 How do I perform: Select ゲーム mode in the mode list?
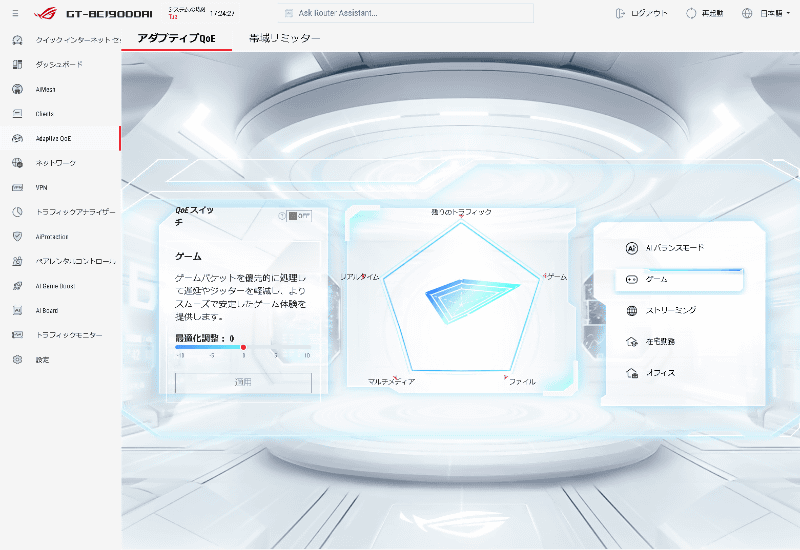click(x=679, y=279)
